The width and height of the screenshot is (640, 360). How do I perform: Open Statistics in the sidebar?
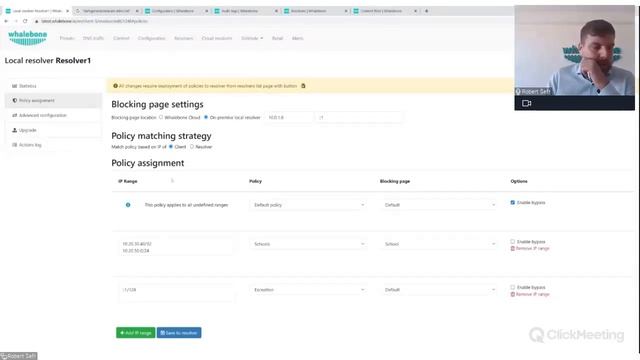[53, 86]
